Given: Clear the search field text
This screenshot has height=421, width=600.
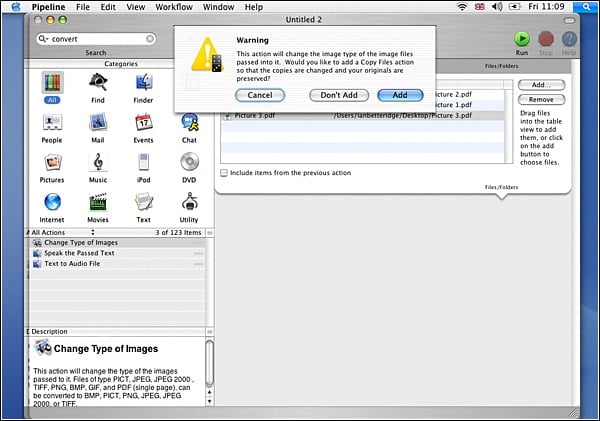Looking at the screenshot, I should (x=150, y=39).
